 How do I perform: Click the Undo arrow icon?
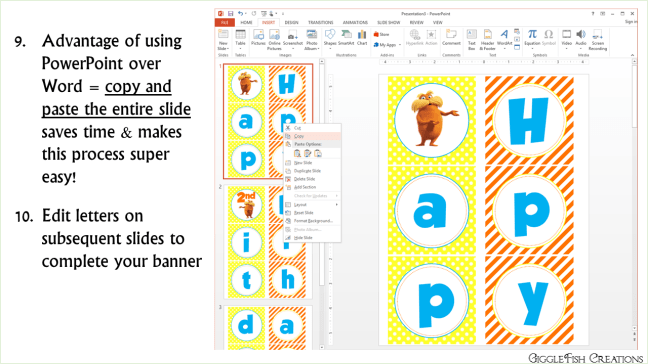pyautogui.click(x=240, y=14)
